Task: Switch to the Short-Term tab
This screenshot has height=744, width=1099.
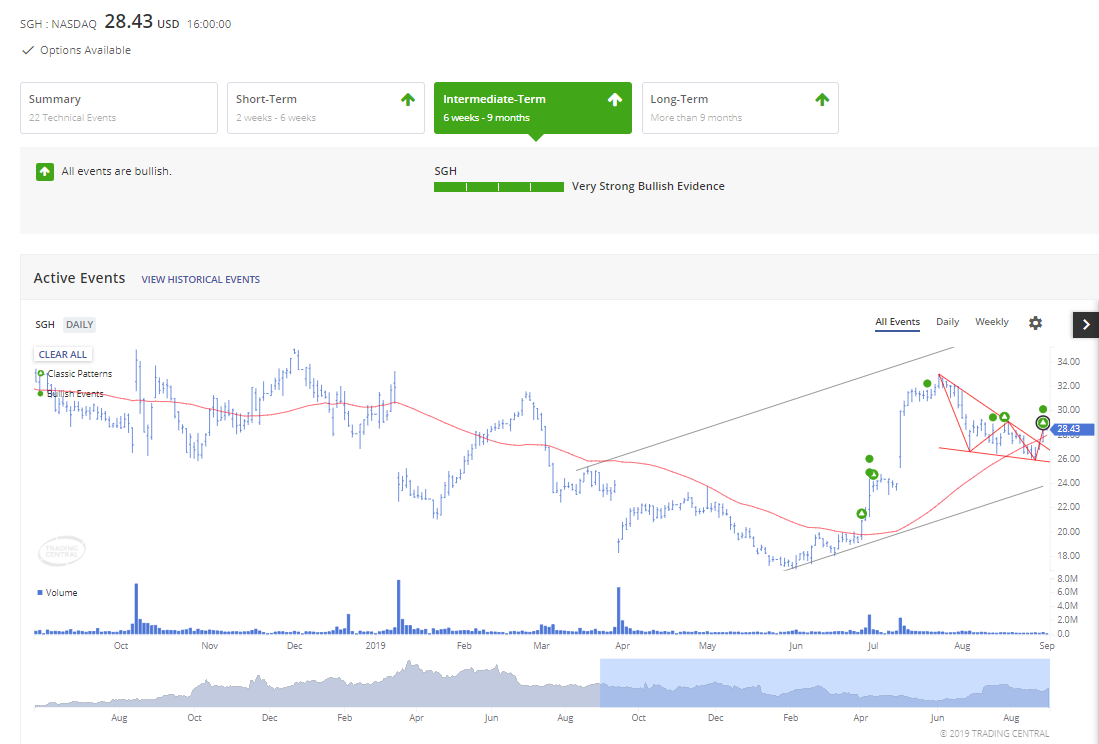Action: [x=326, y=108]
